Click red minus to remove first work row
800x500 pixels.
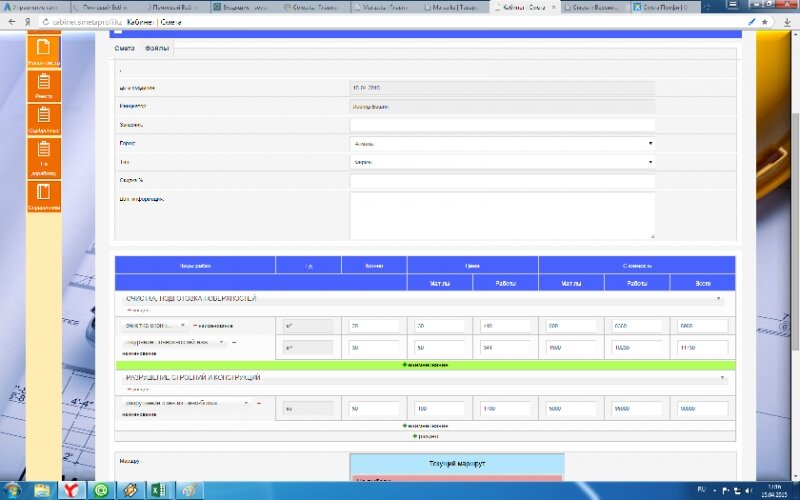(x=193, y=326)
